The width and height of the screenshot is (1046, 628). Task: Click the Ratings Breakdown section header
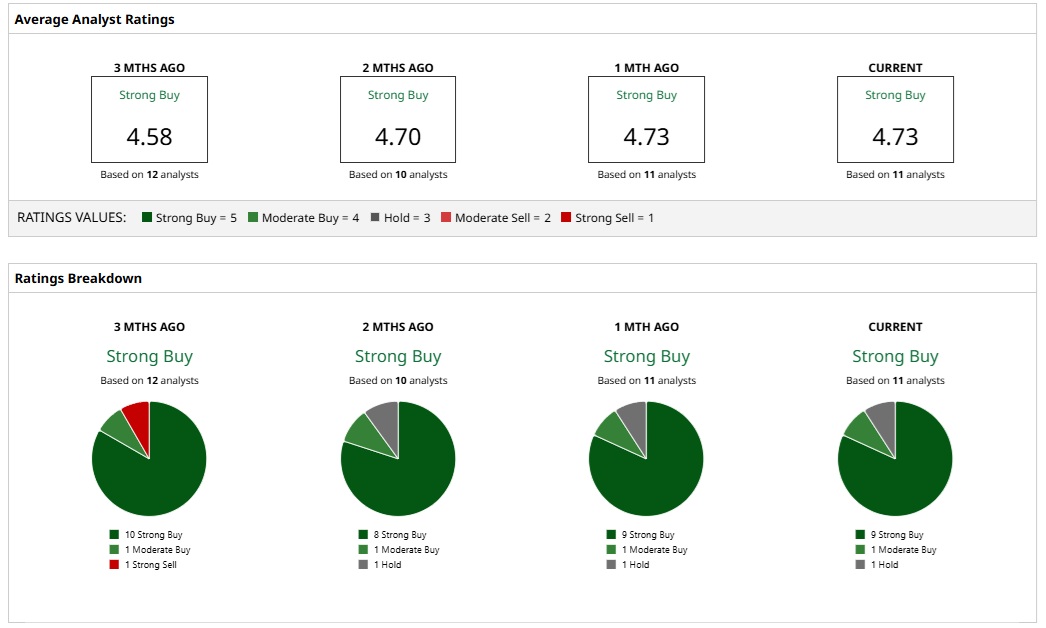[79, 278]
